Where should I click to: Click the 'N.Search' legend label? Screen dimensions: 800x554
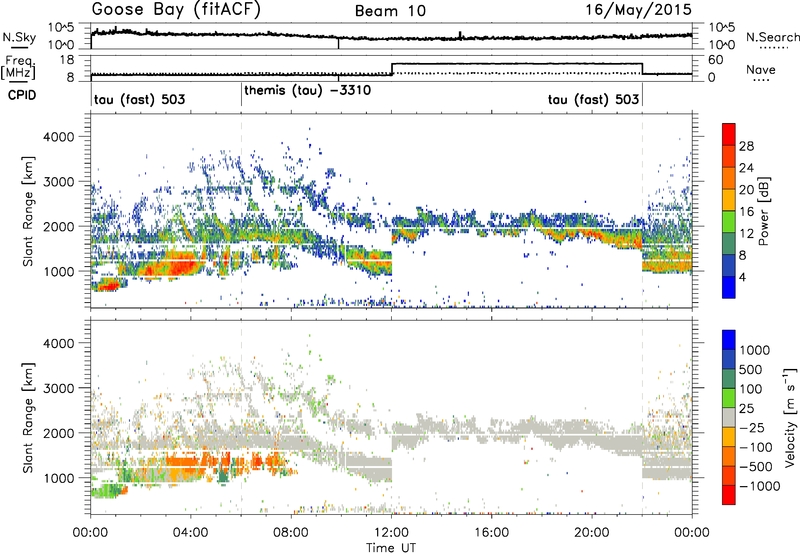(772, 37)
